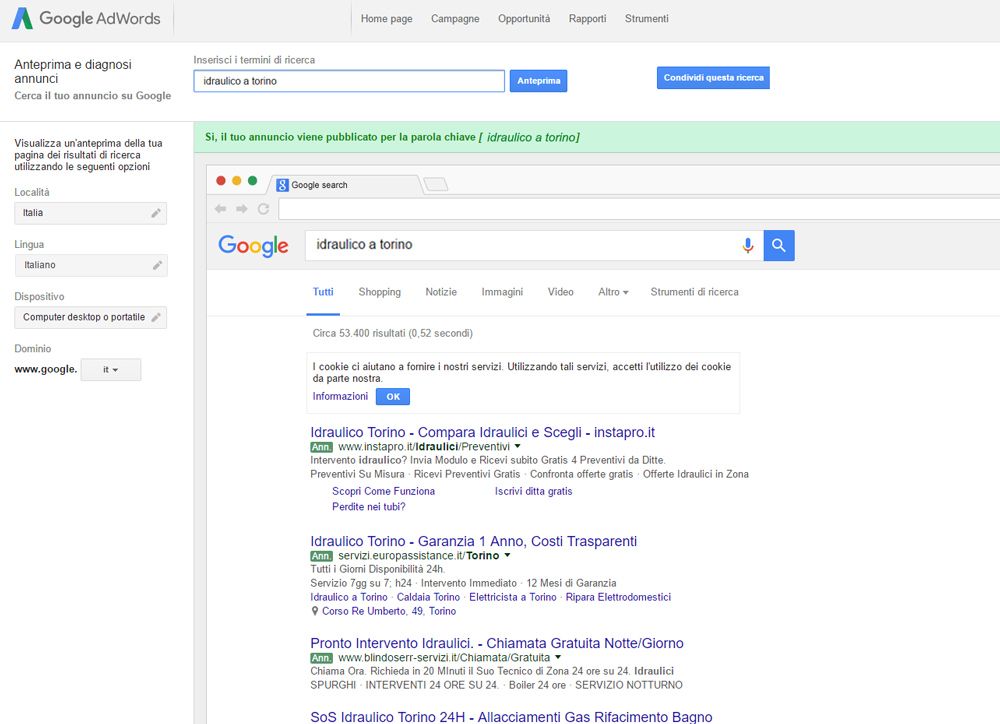Click the green window dot in preview
Screen dimensions: 1000x724
tap(253, 181)
